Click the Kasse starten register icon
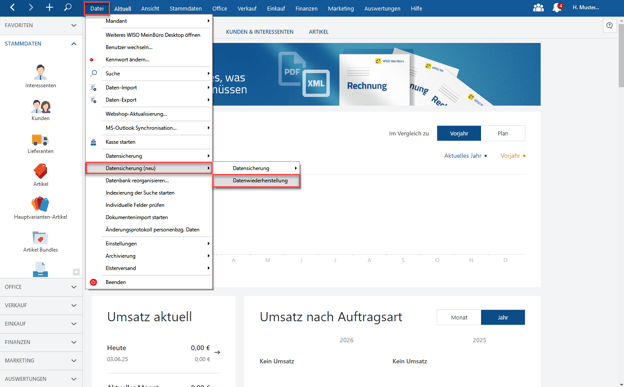 click(x=94, y=142)
